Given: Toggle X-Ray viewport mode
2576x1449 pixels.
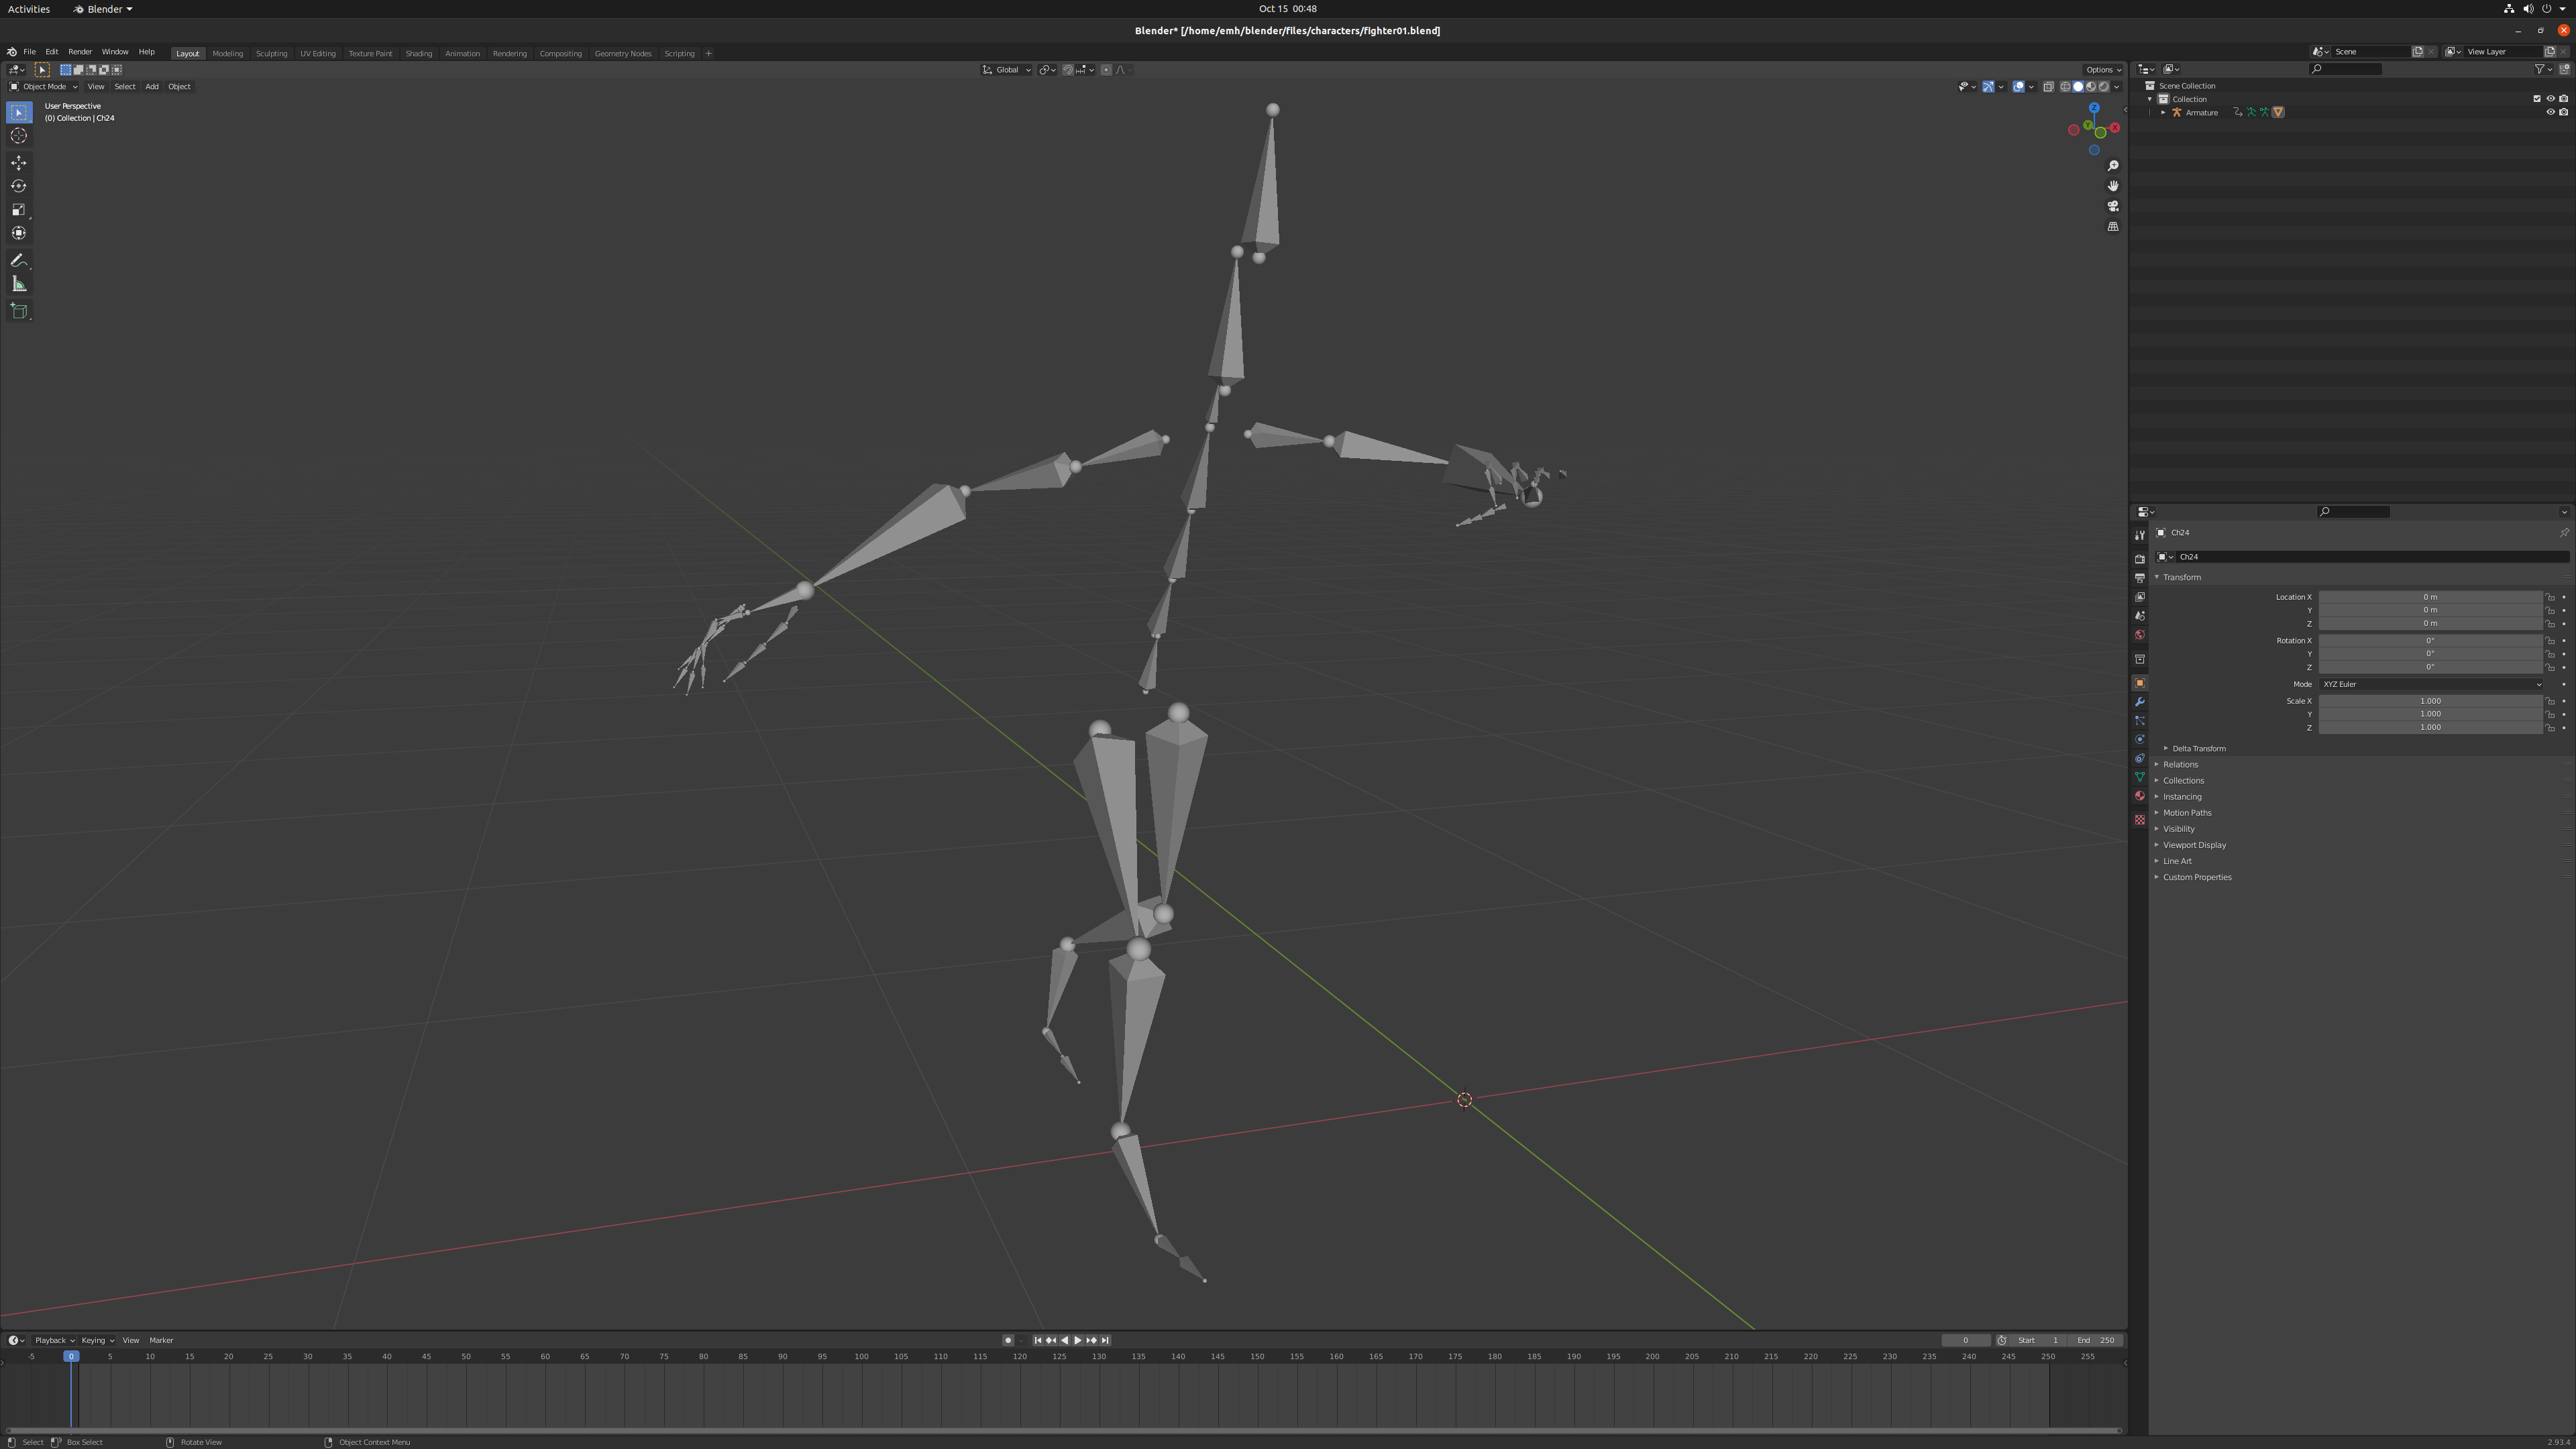Looking at the screenshot, I should click(x=2048, y=87).
